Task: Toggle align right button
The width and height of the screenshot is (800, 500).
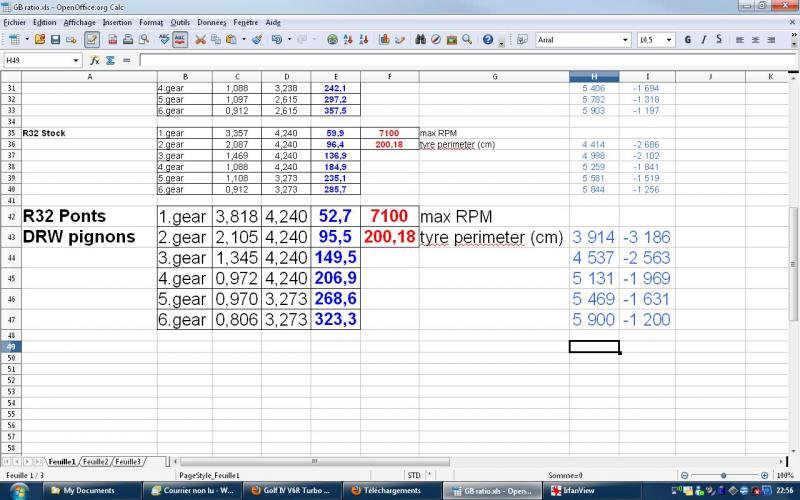Action: [x=771, y=39]
